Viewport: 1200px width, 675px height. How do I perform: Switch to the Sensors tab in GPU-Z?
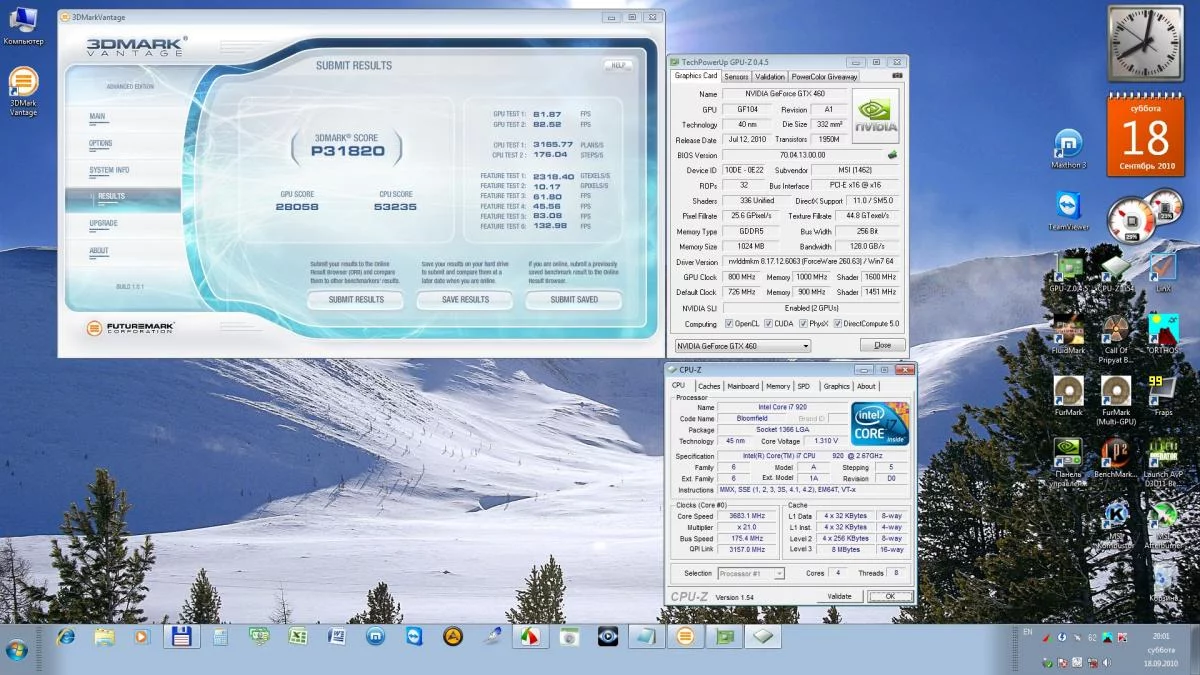point(736,76)
